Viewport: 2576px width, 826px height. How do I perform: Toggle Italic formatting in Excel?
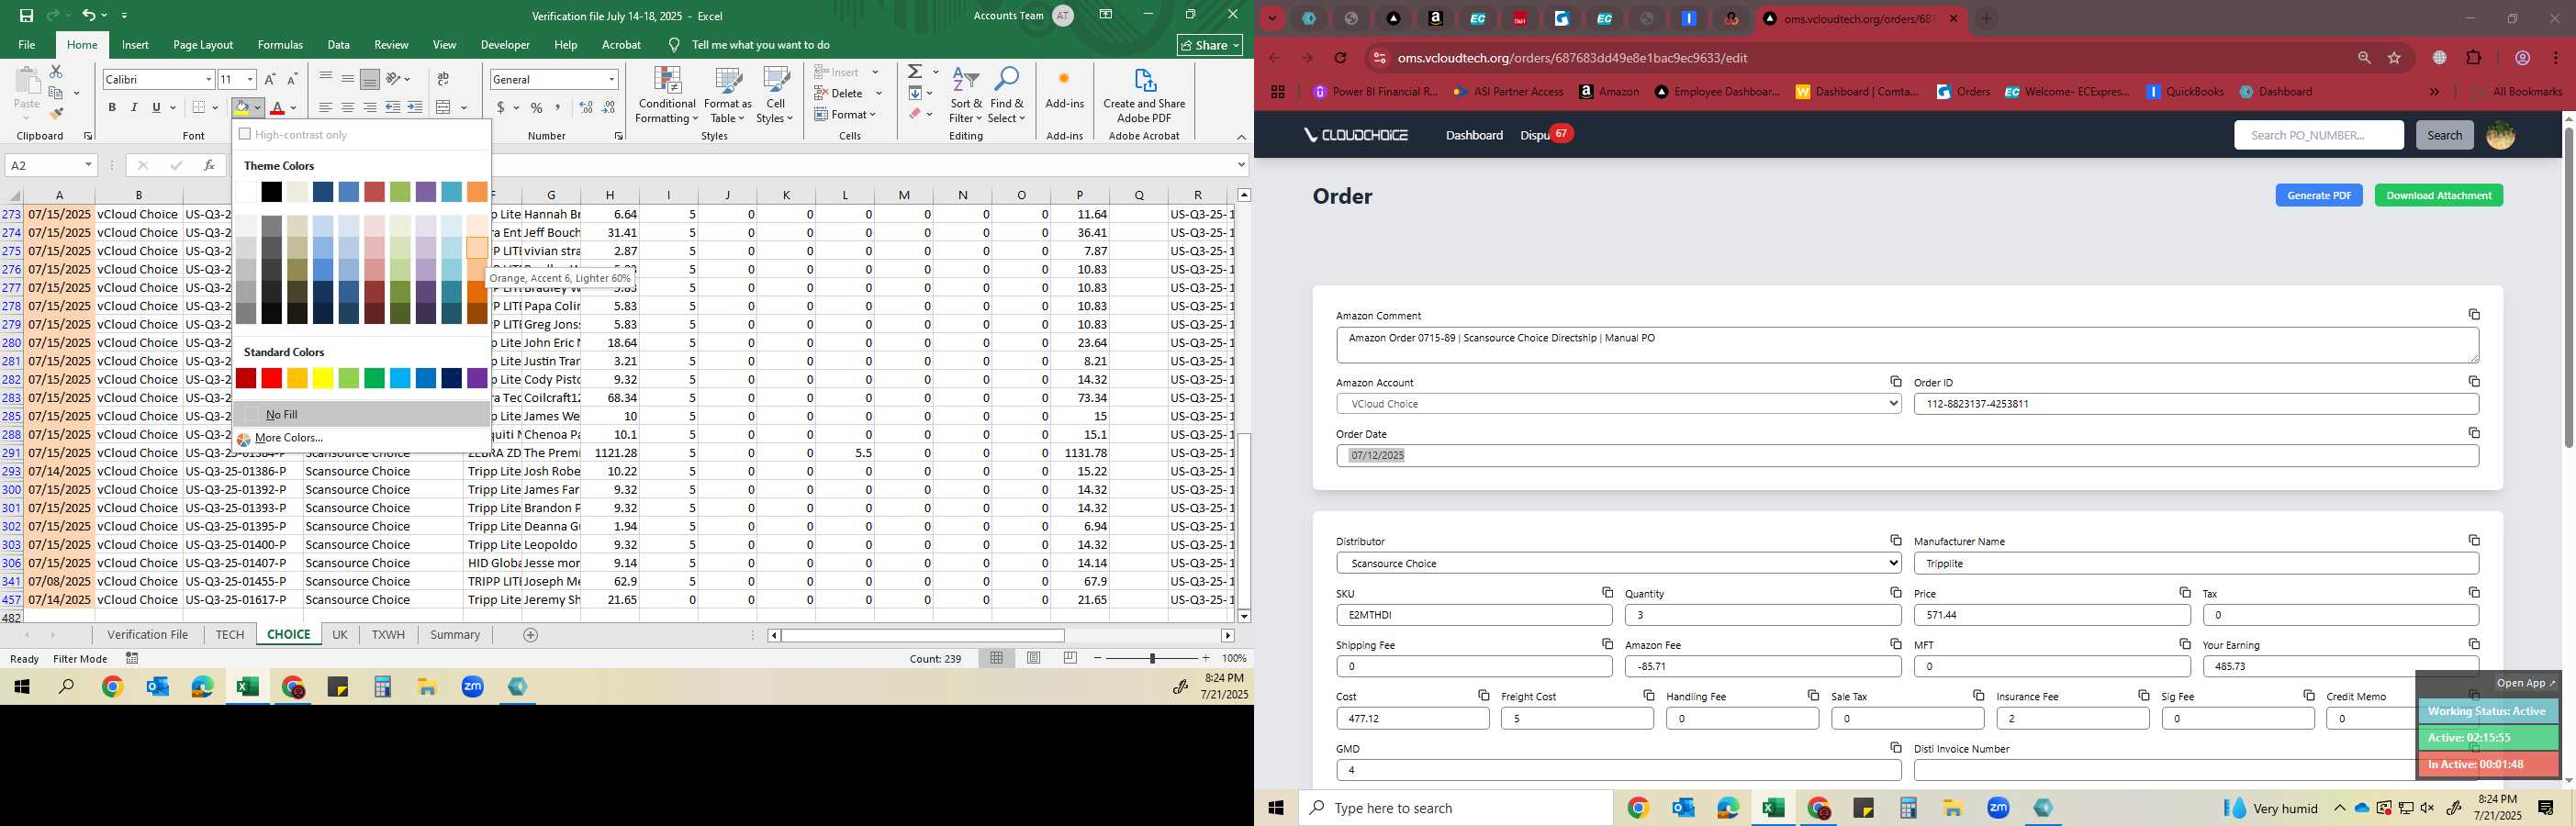(134, 107)
